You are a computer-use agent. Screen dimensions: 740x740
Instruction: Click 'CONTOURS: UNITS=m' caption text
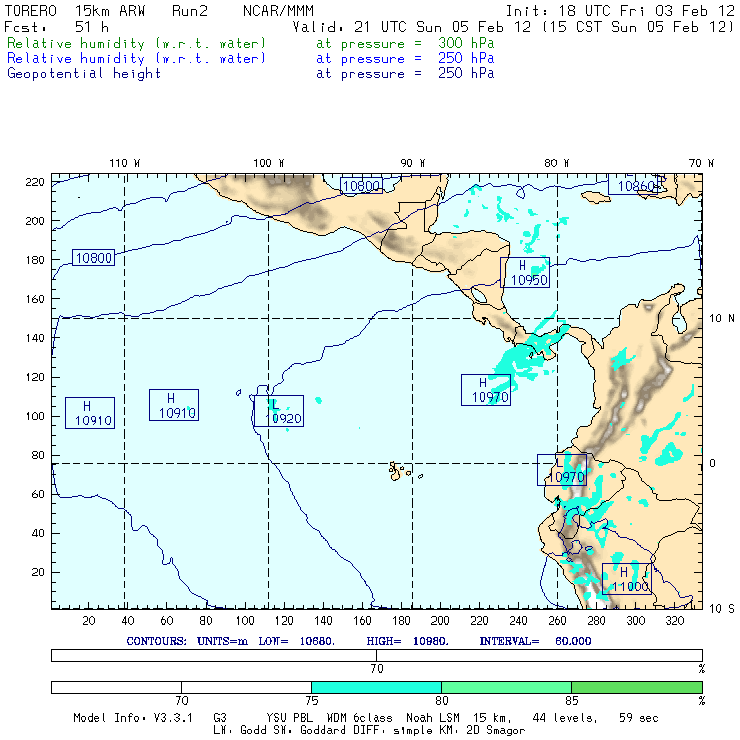[187, 641]
